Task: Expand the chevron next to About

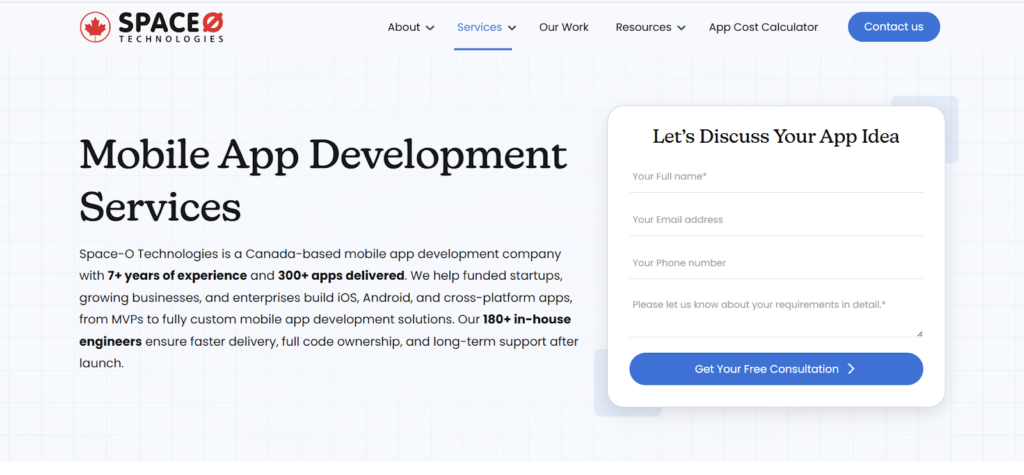Action: click(430, 28)
